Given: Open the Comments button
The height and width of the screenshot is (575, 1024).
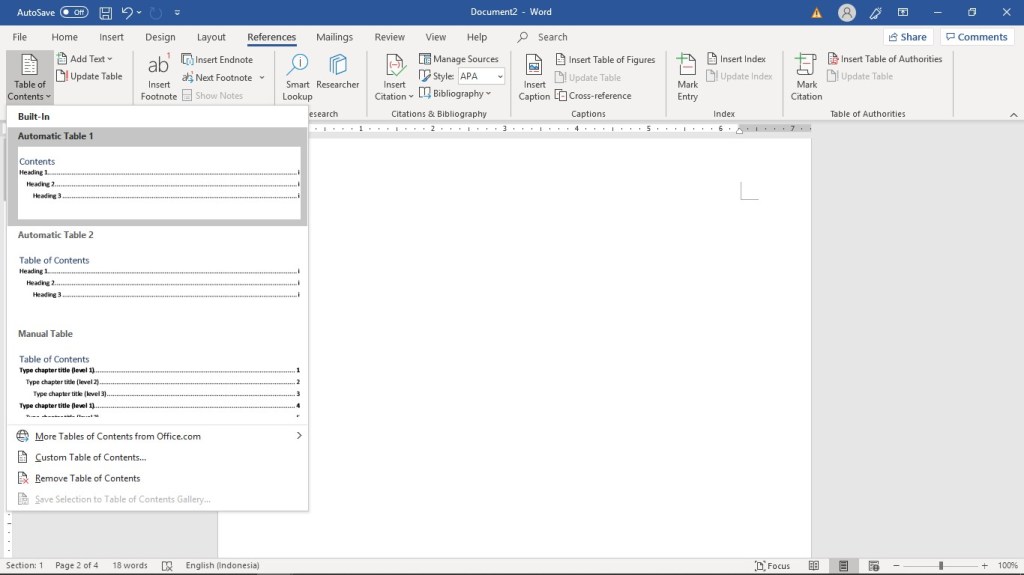Looking at the screenshot, I should click(x=976, y=37).
